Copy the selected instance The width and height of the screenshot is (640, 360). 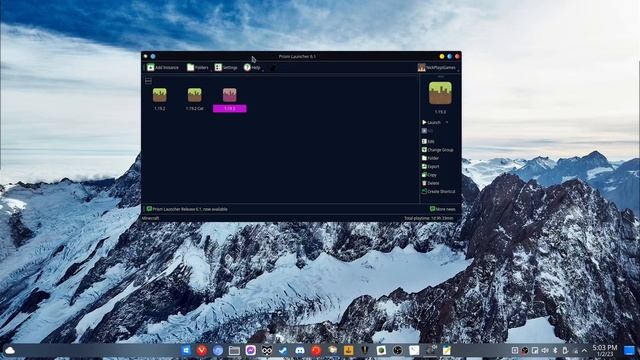click(x=429, y=175)
